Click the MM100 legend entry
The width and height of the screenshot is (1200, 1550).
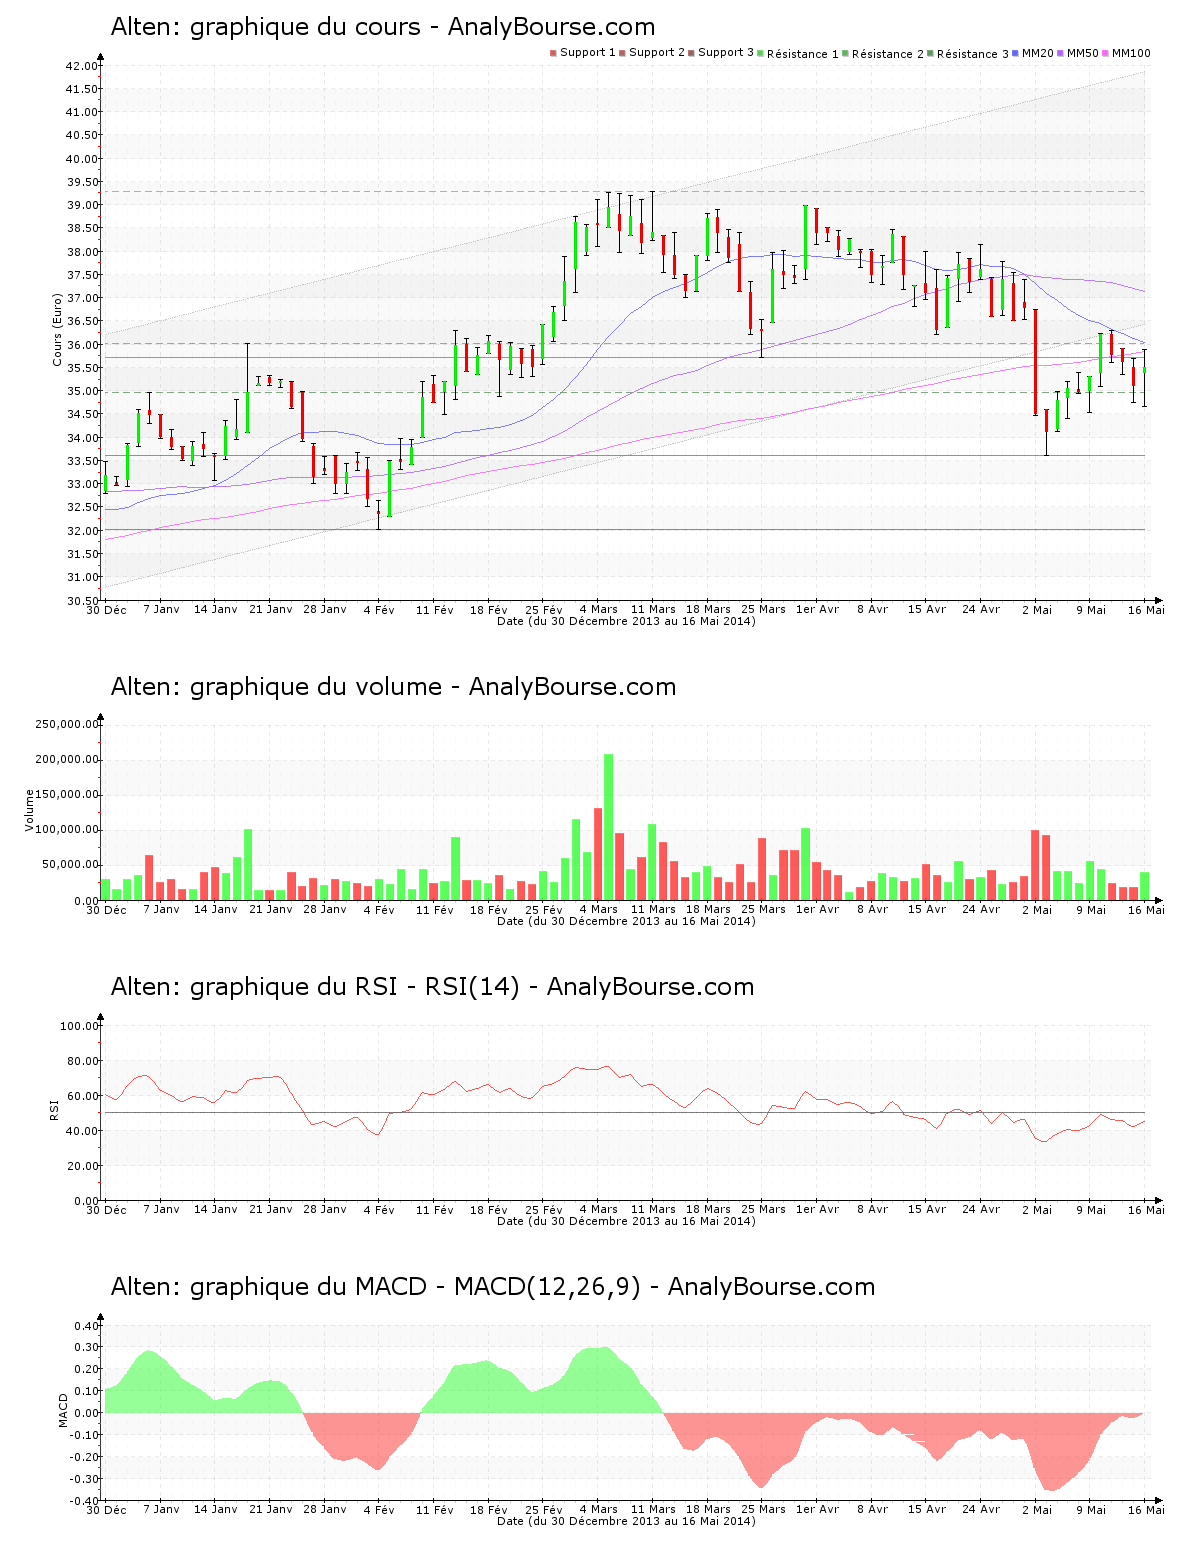point(1126,53)
